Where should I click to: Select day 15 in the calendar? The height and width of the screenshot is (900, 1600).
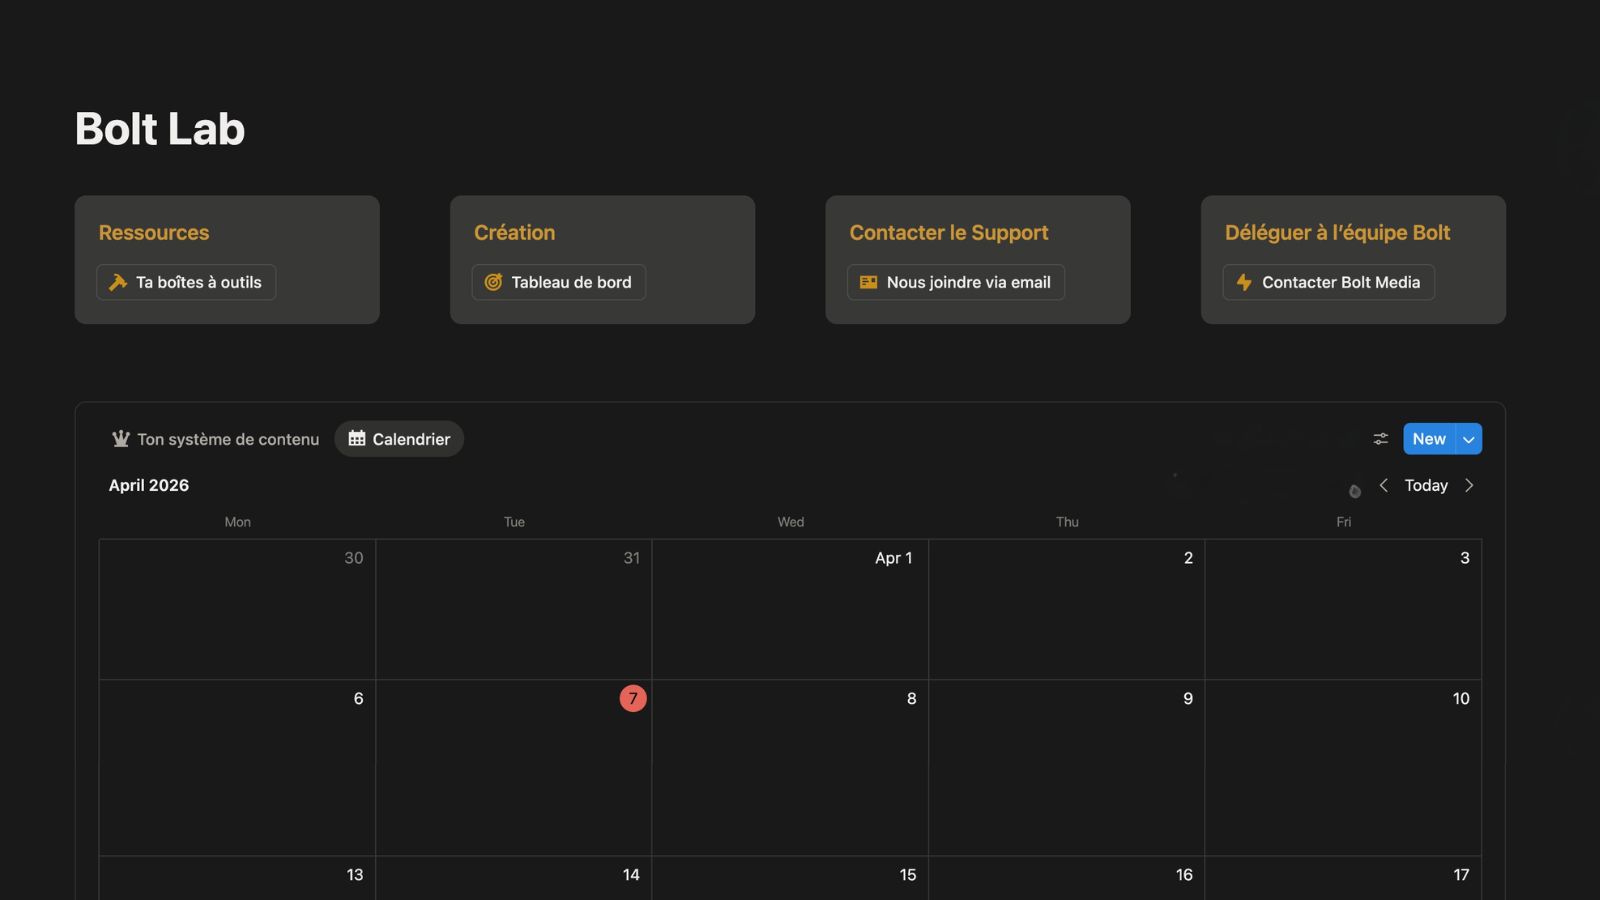tap(790, 878)
